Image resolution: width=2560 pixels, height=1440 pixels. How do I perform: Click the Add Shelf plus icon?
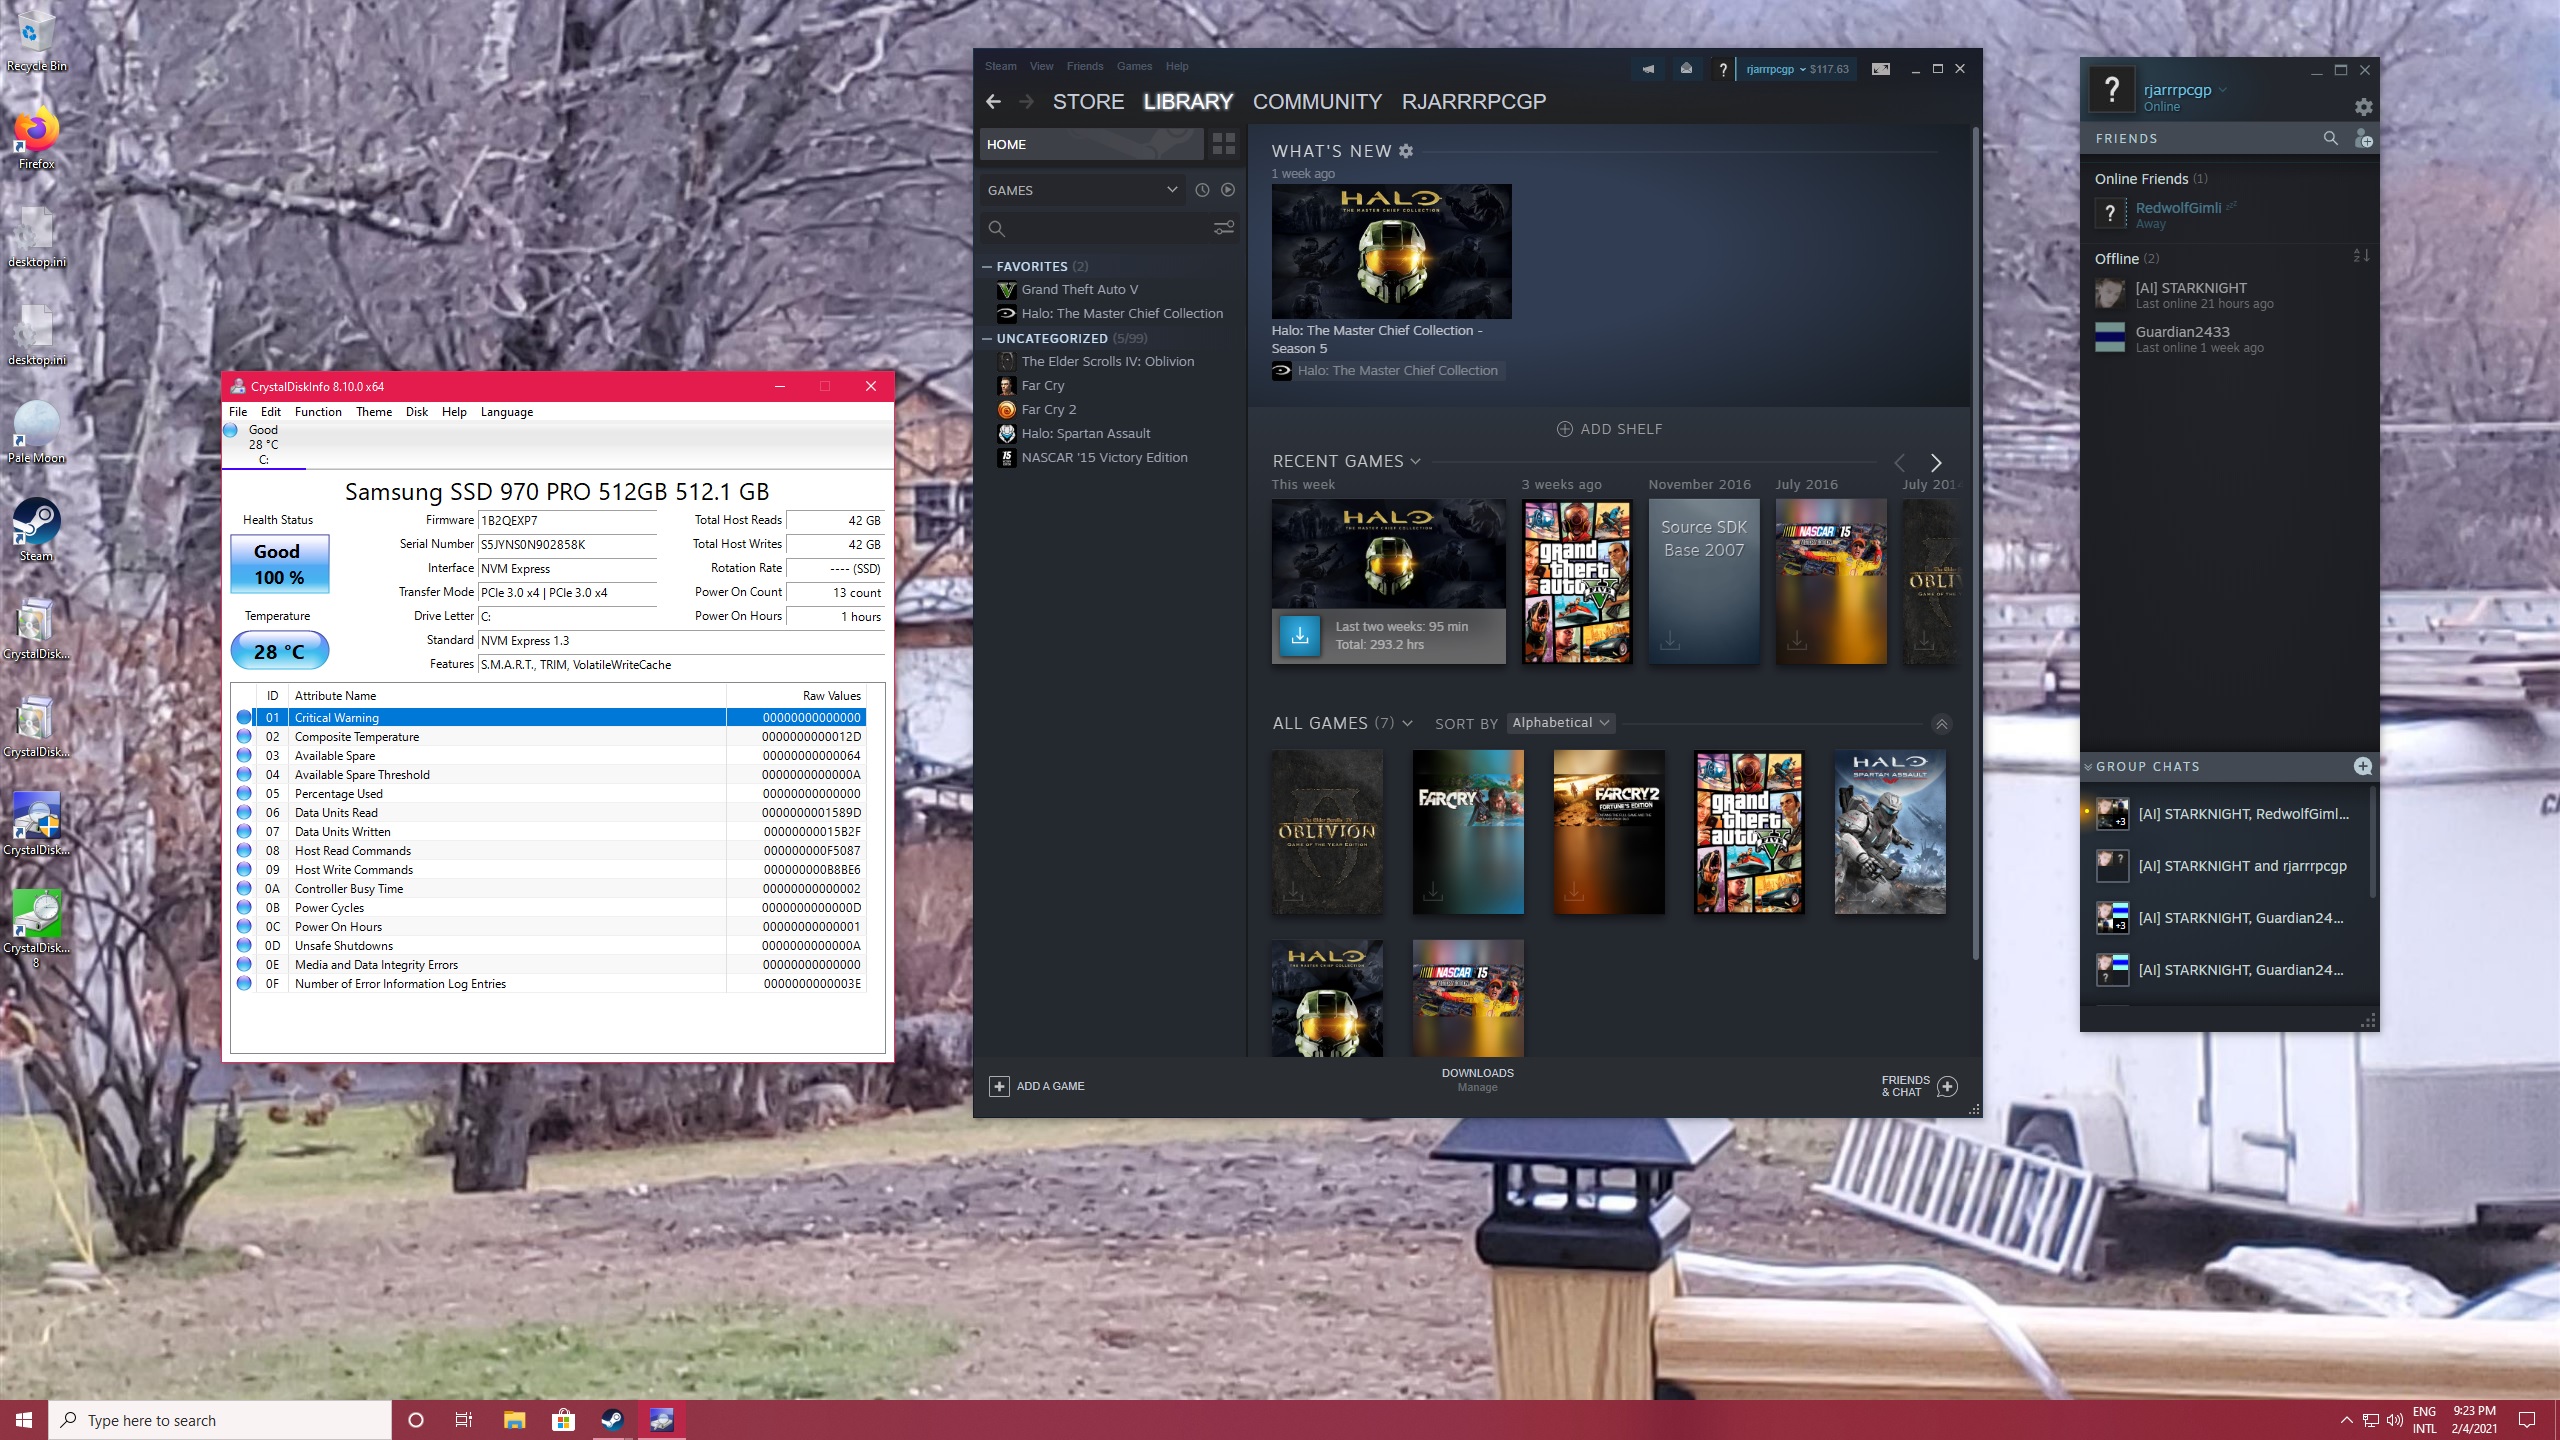pos(1564,429)
